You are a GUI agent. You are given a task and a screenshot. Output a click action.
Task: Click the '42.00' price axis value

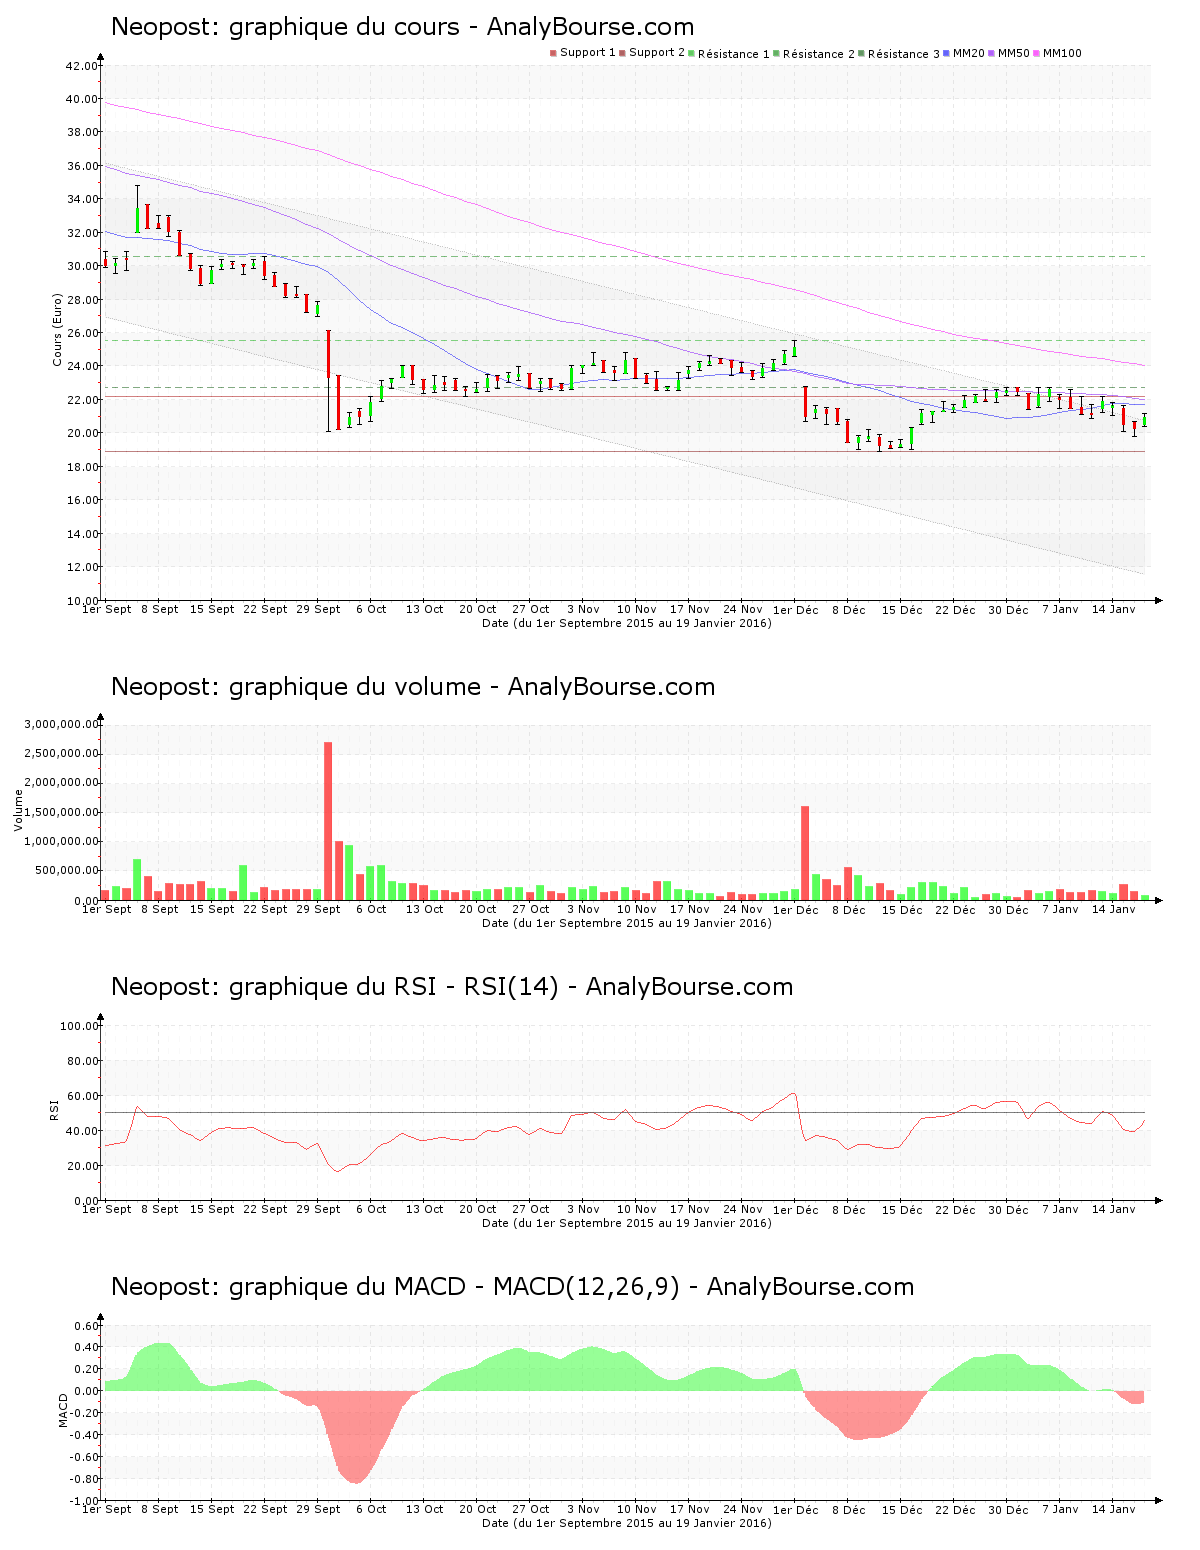click(x=82, y=66)
